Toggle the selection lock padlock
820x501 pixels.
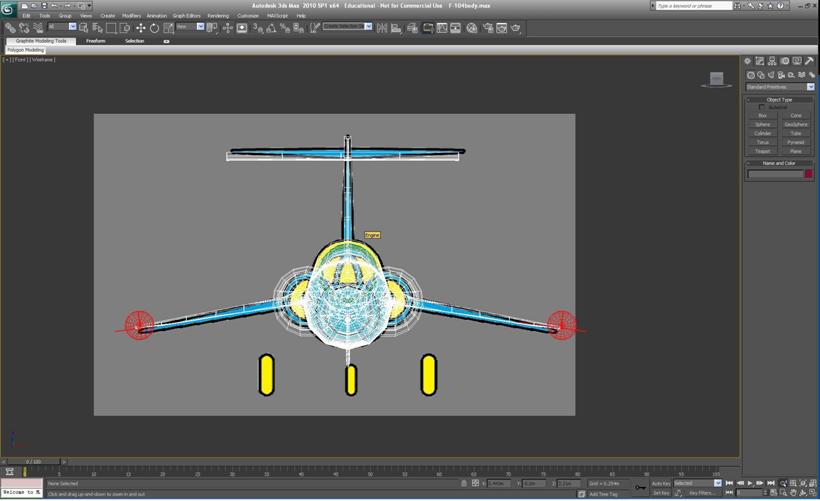point(464,484)
